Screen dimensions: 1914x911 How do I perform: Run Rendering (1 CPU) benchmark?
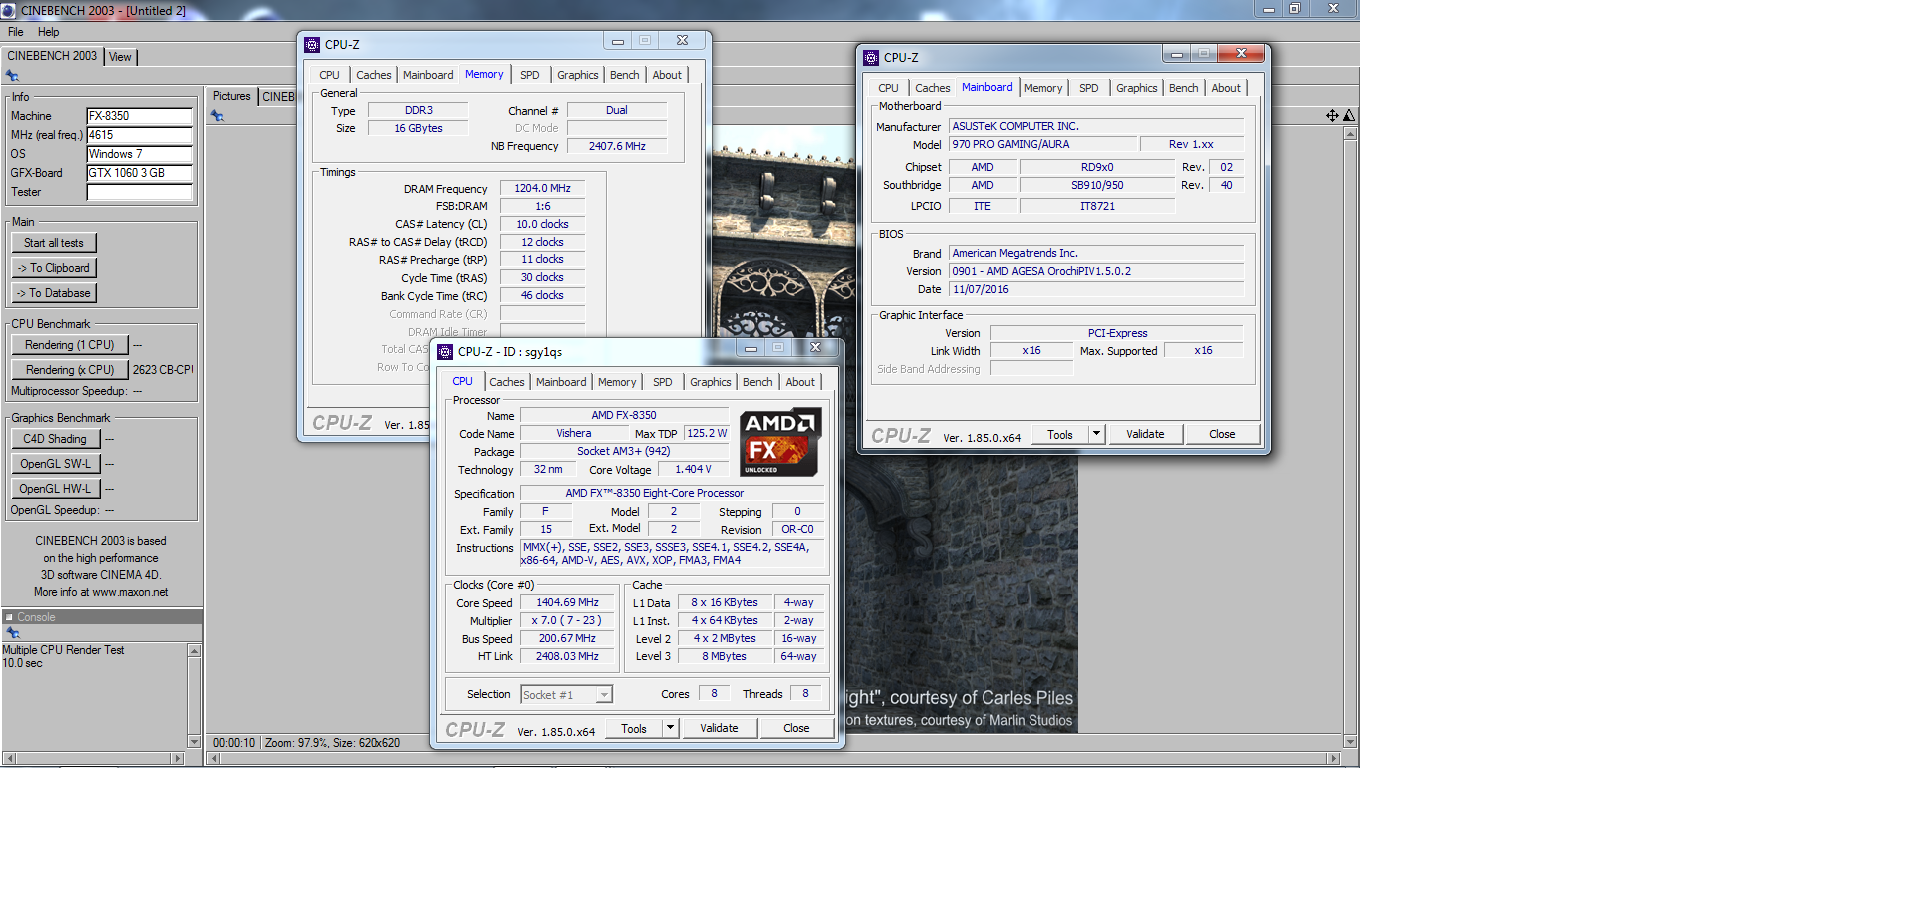(x=70, y=345)
